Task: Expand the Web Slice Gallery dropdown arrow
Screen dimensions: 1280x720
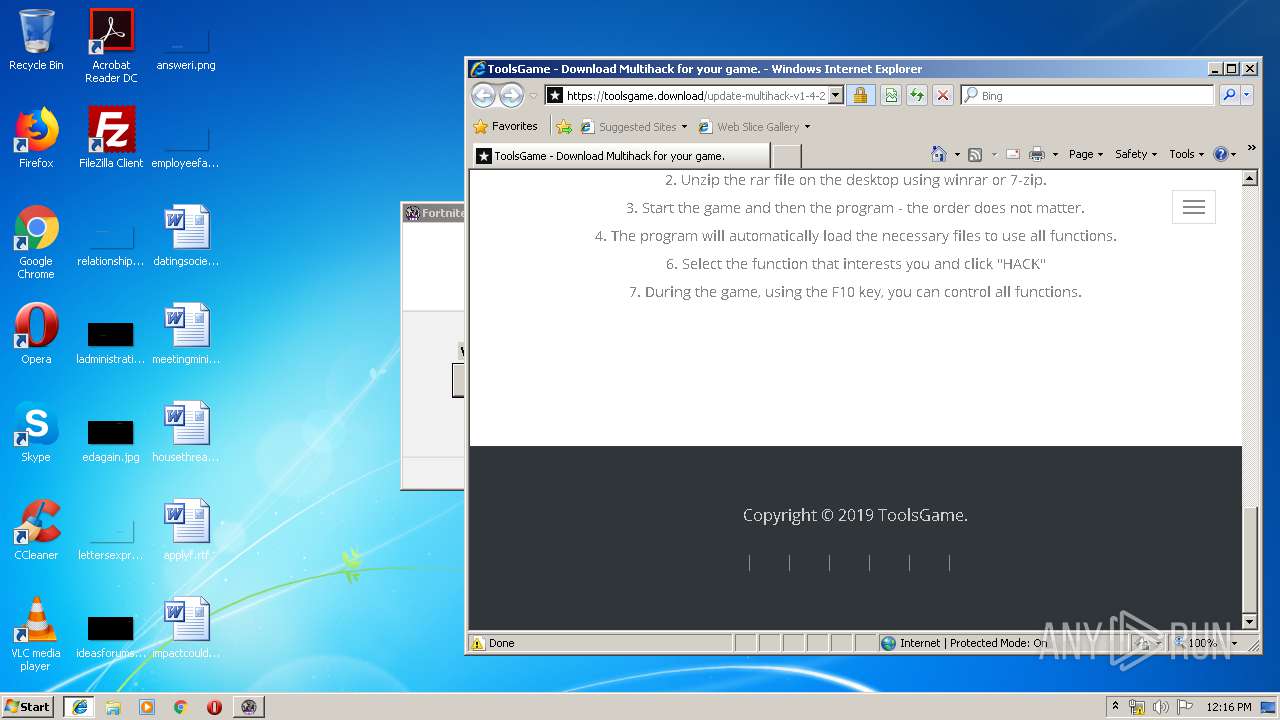Action: pyautogui.click(x=807, y=127)
